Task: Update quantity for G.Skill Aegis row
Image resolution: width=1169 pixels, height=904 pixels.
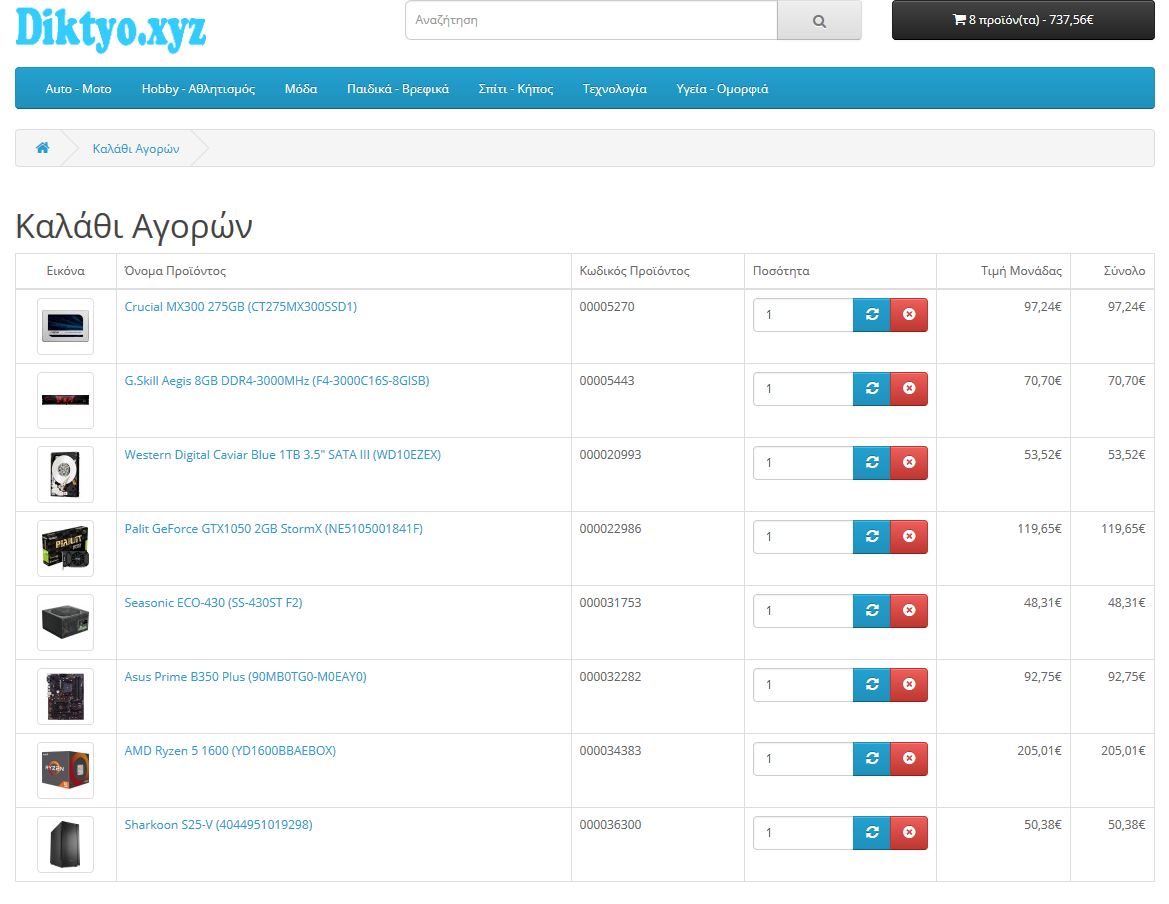Action: [872, 388]
